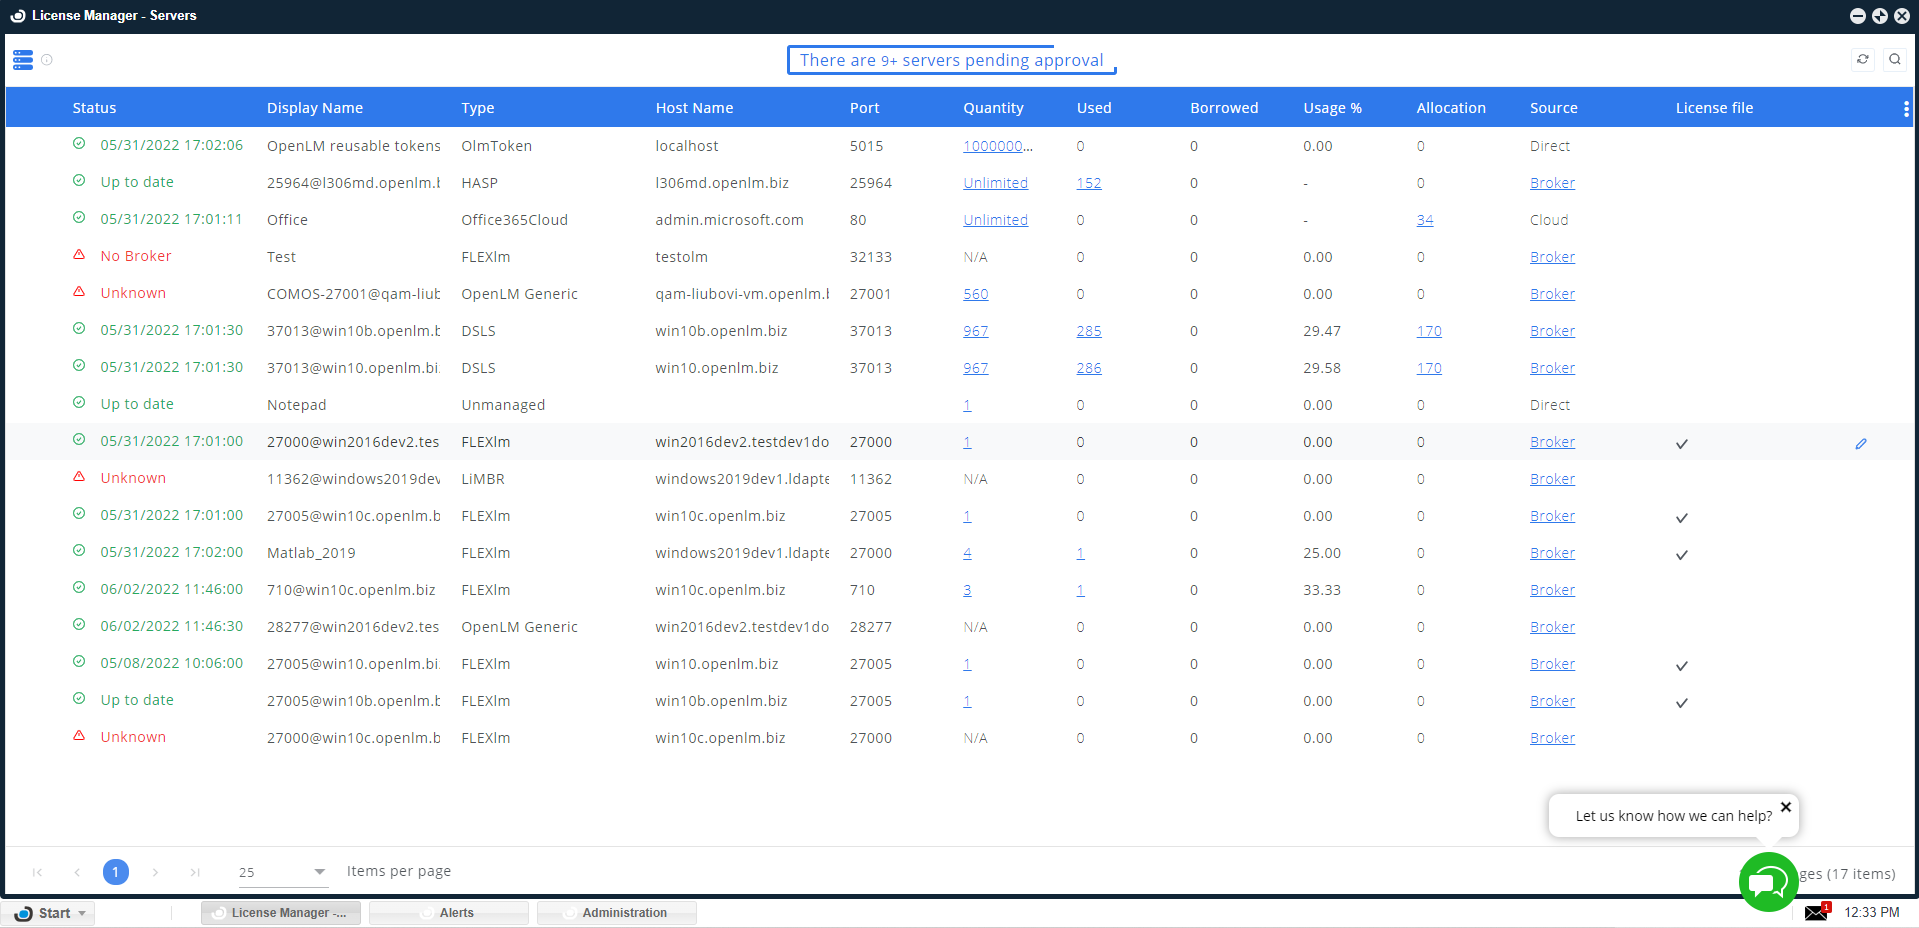The height and width of the screenshot is (928, 1919).
Task: Open the Used 152 link for HASP server
Action: (x=1088, y=183)
